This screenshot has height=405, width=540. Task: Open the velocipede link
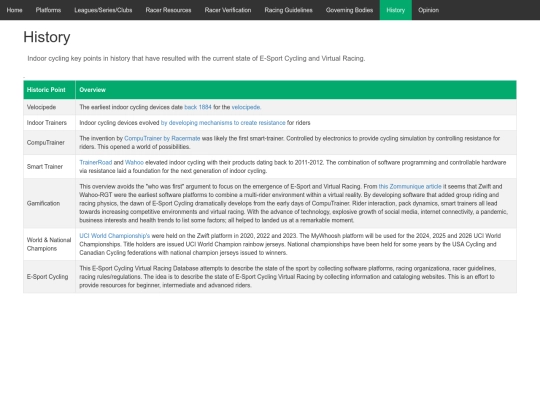click(246, 107)
